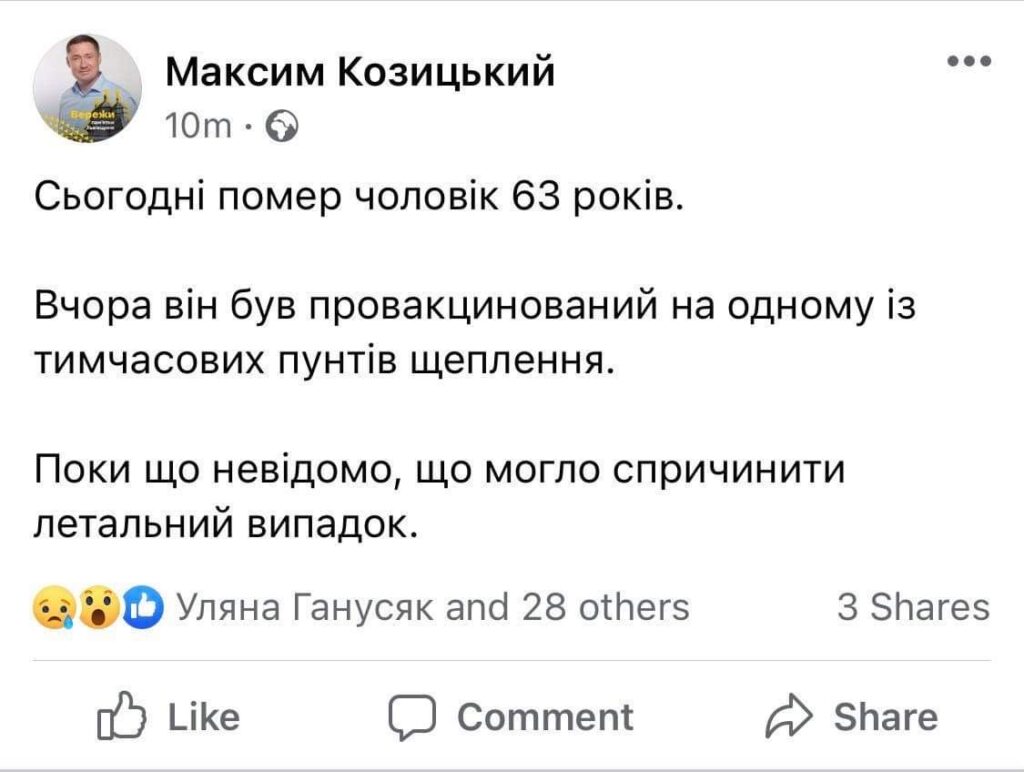Click the globe public privacy icon
1024x772 pixels.
coord(283,126)
